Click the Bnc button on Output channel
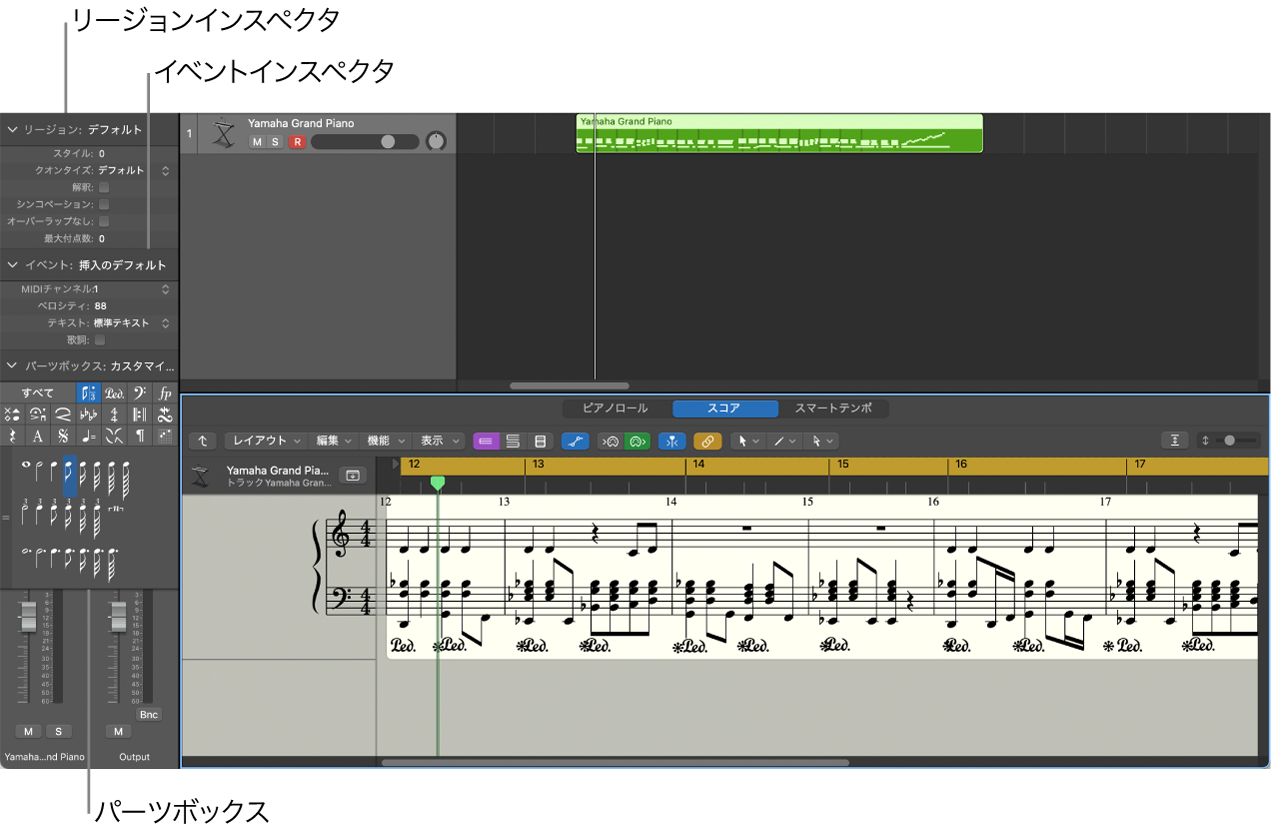1271x833 pixels. point(149,714)
